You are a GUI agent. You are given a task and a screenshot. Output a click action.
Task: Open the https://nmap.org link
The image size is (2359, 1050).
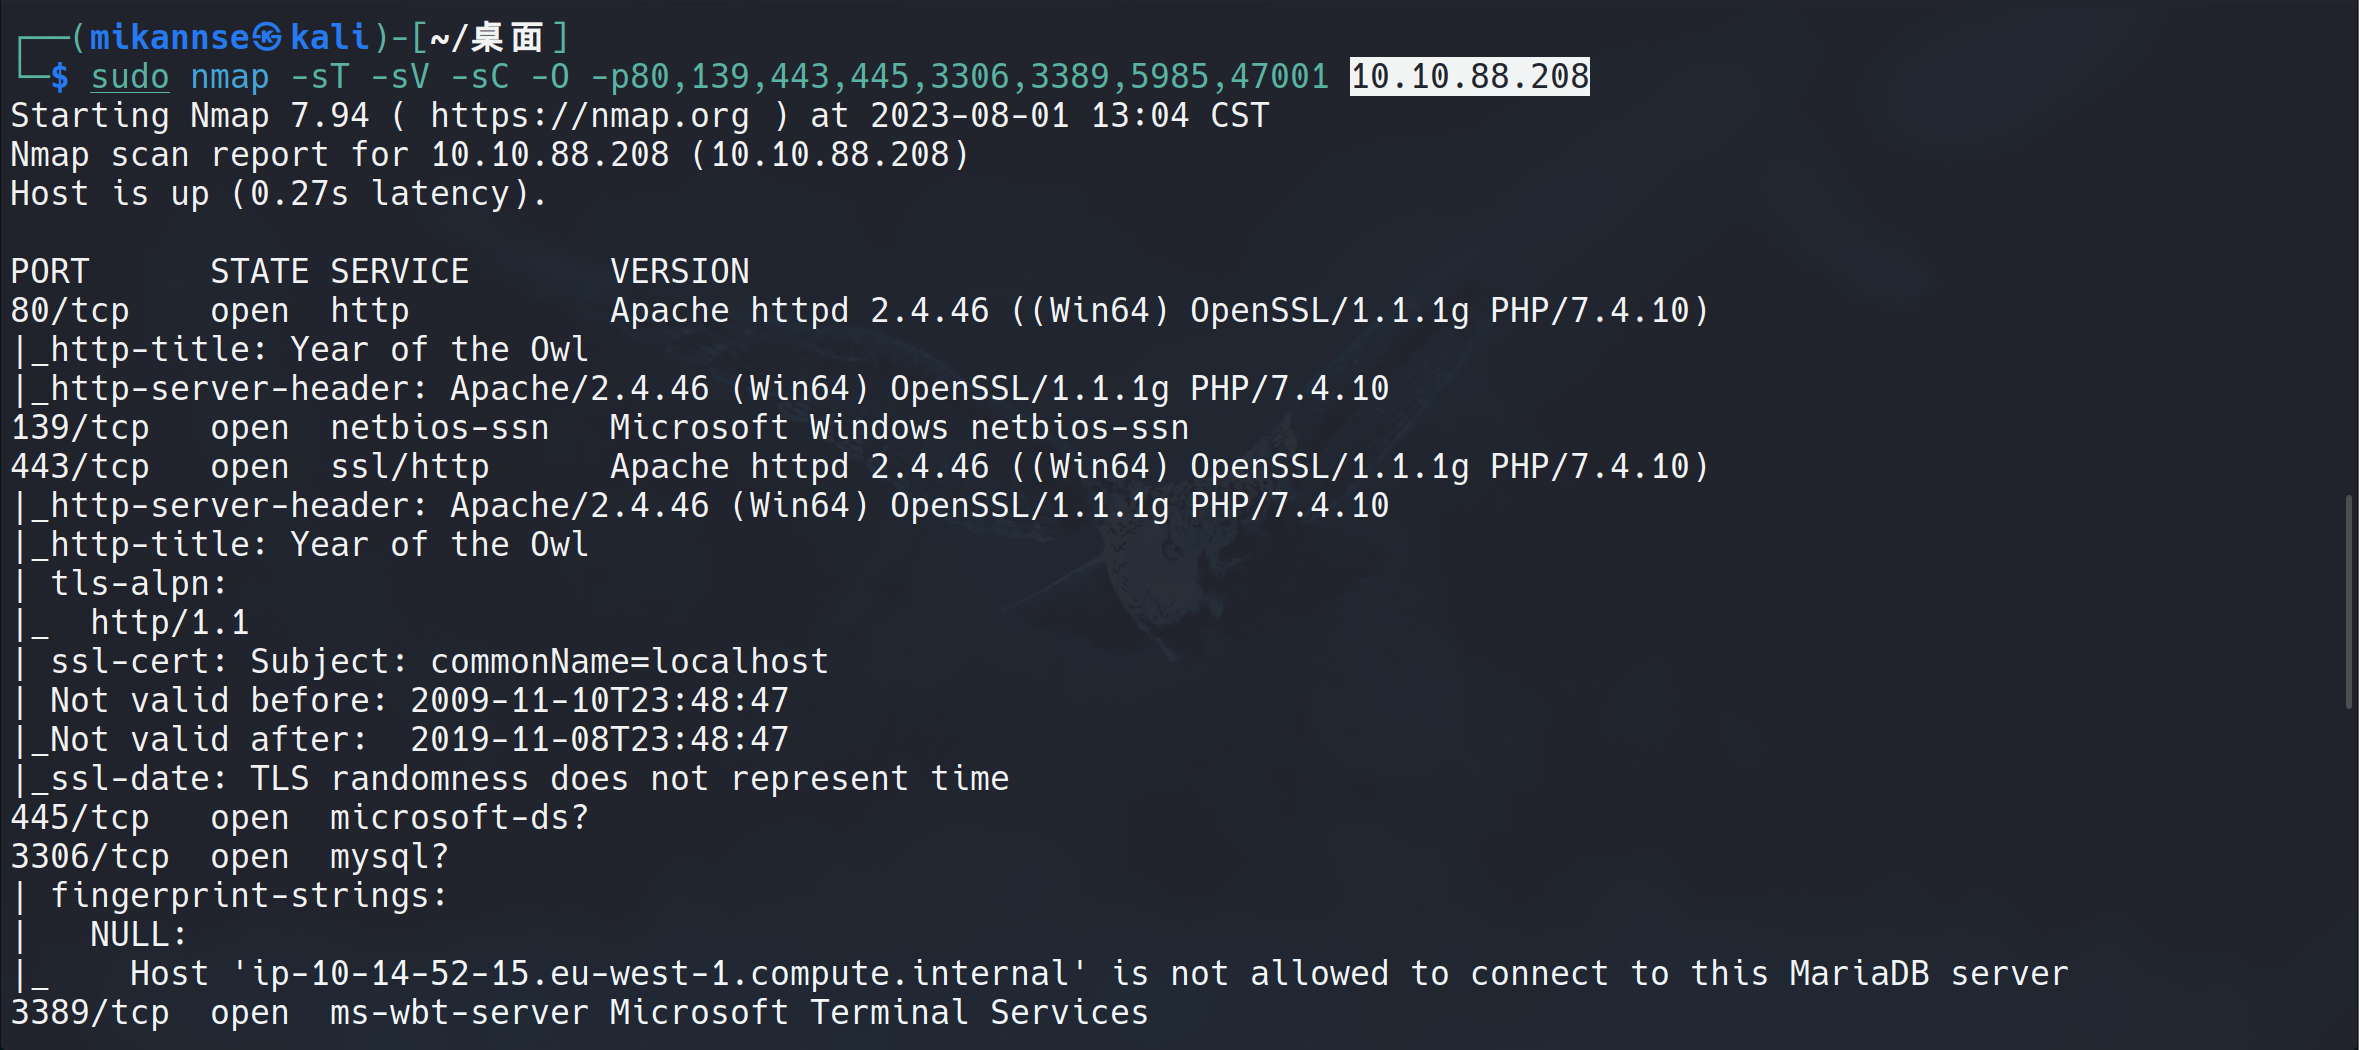(x=589, y=116)
